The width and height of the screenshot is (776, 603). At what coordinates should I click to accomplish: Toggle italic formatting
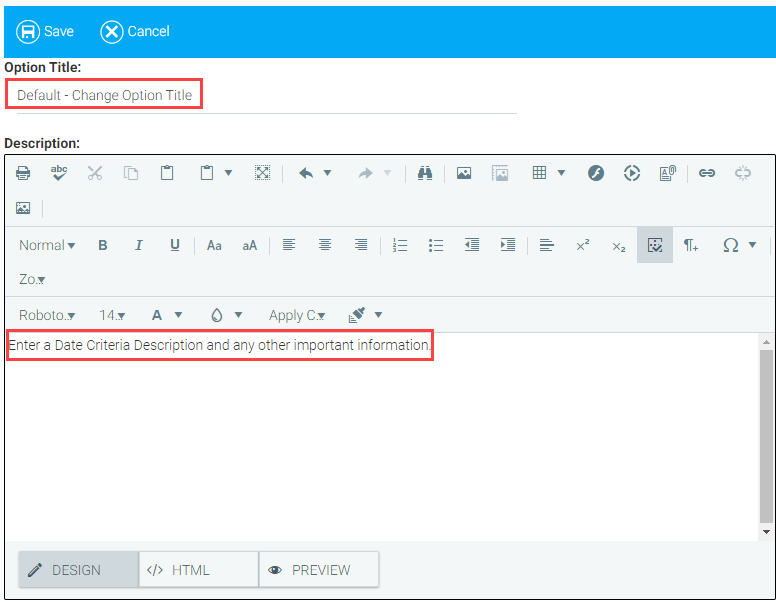[x=138, y=245]
